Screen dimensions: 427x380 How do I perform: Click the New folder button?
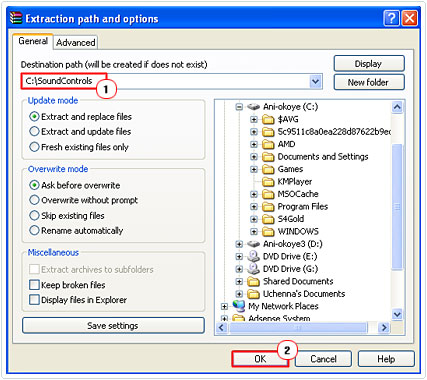369,82
